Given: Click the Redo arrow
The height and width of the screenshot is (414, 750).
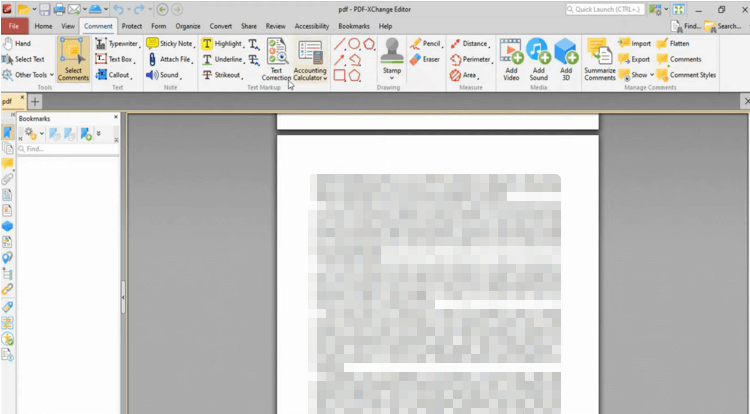Looking at the screenshot, I should tap(139, 9).
